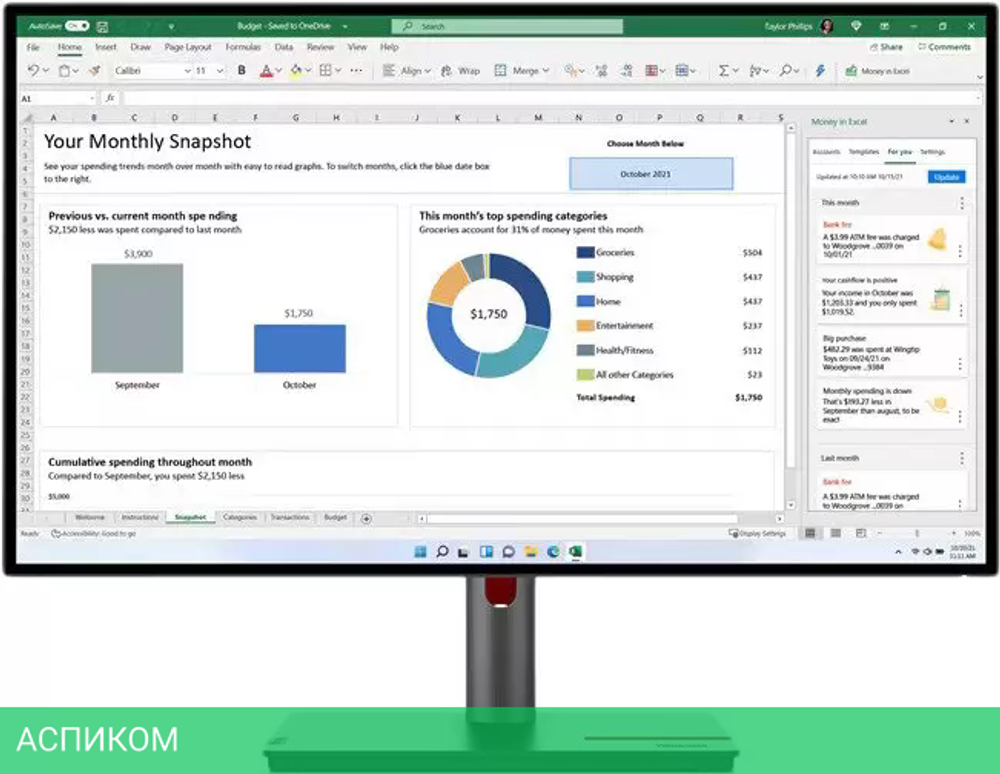Click the Page Layout view icon
Screen dimensions: 1000x774
point(835,534)
